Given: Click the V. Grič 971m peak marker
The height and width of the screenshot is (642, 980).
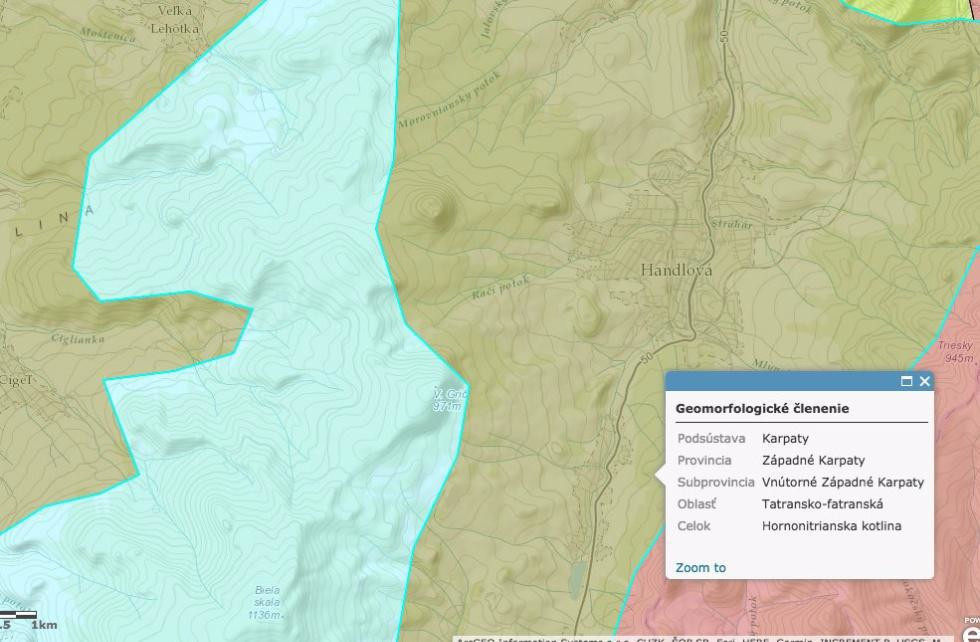Looking at the screenshot, I should [449, 399].
